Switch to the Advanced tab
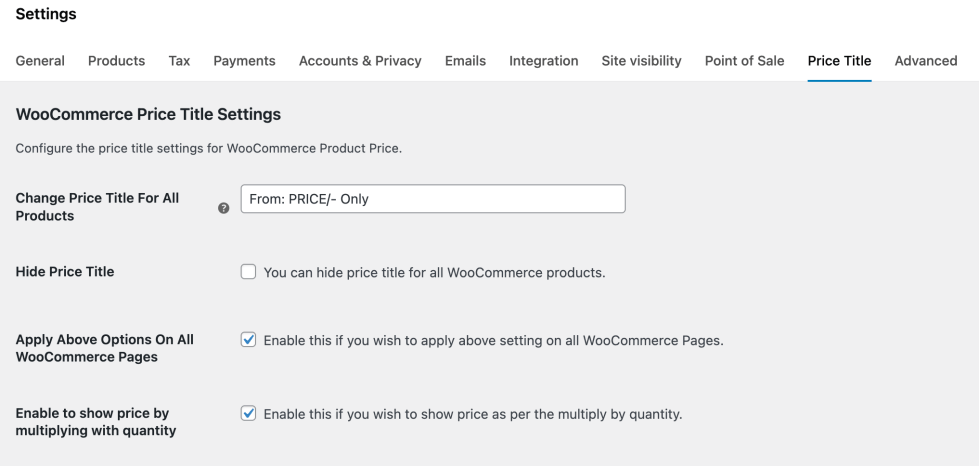This screenshot has height=466, width=979. (x=926, y=61)
